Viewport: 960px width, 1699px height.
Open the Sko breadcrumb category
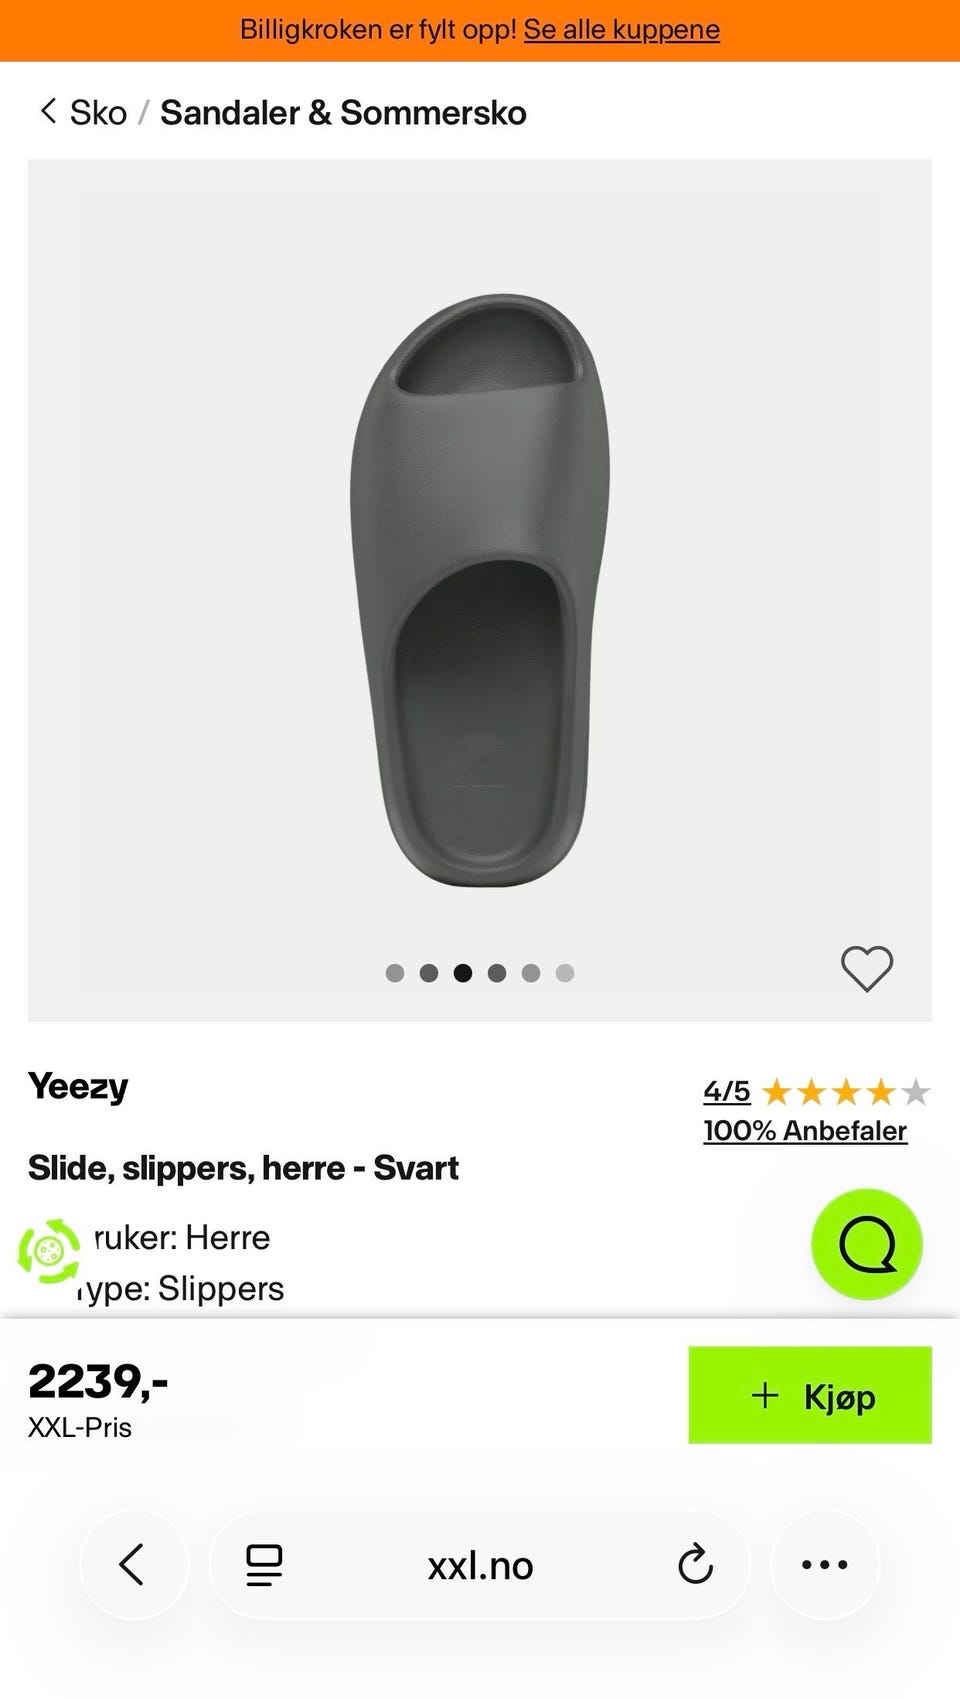pyautogui.click(x=98, y=113)
